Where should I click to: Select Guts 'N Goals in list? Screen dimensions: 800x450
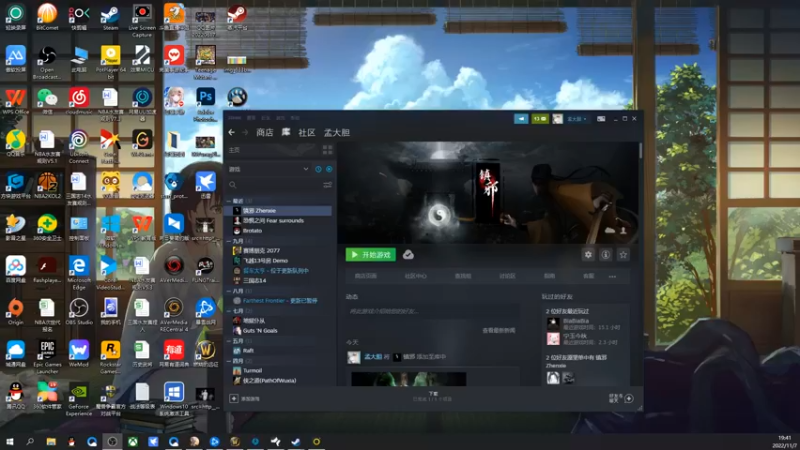pos(260,331)
